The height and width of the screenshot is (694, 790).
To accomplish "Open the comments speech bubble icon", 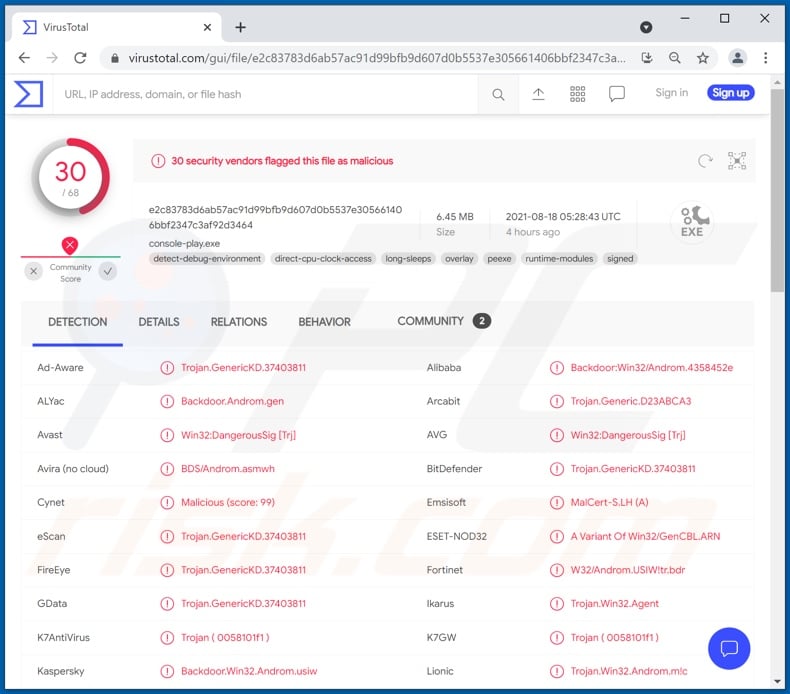I will (617, 94).
